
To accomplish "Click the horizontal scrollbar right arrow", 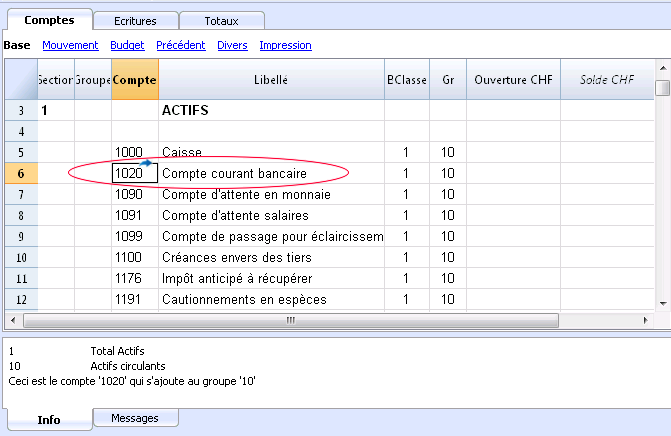I will 645,320.
